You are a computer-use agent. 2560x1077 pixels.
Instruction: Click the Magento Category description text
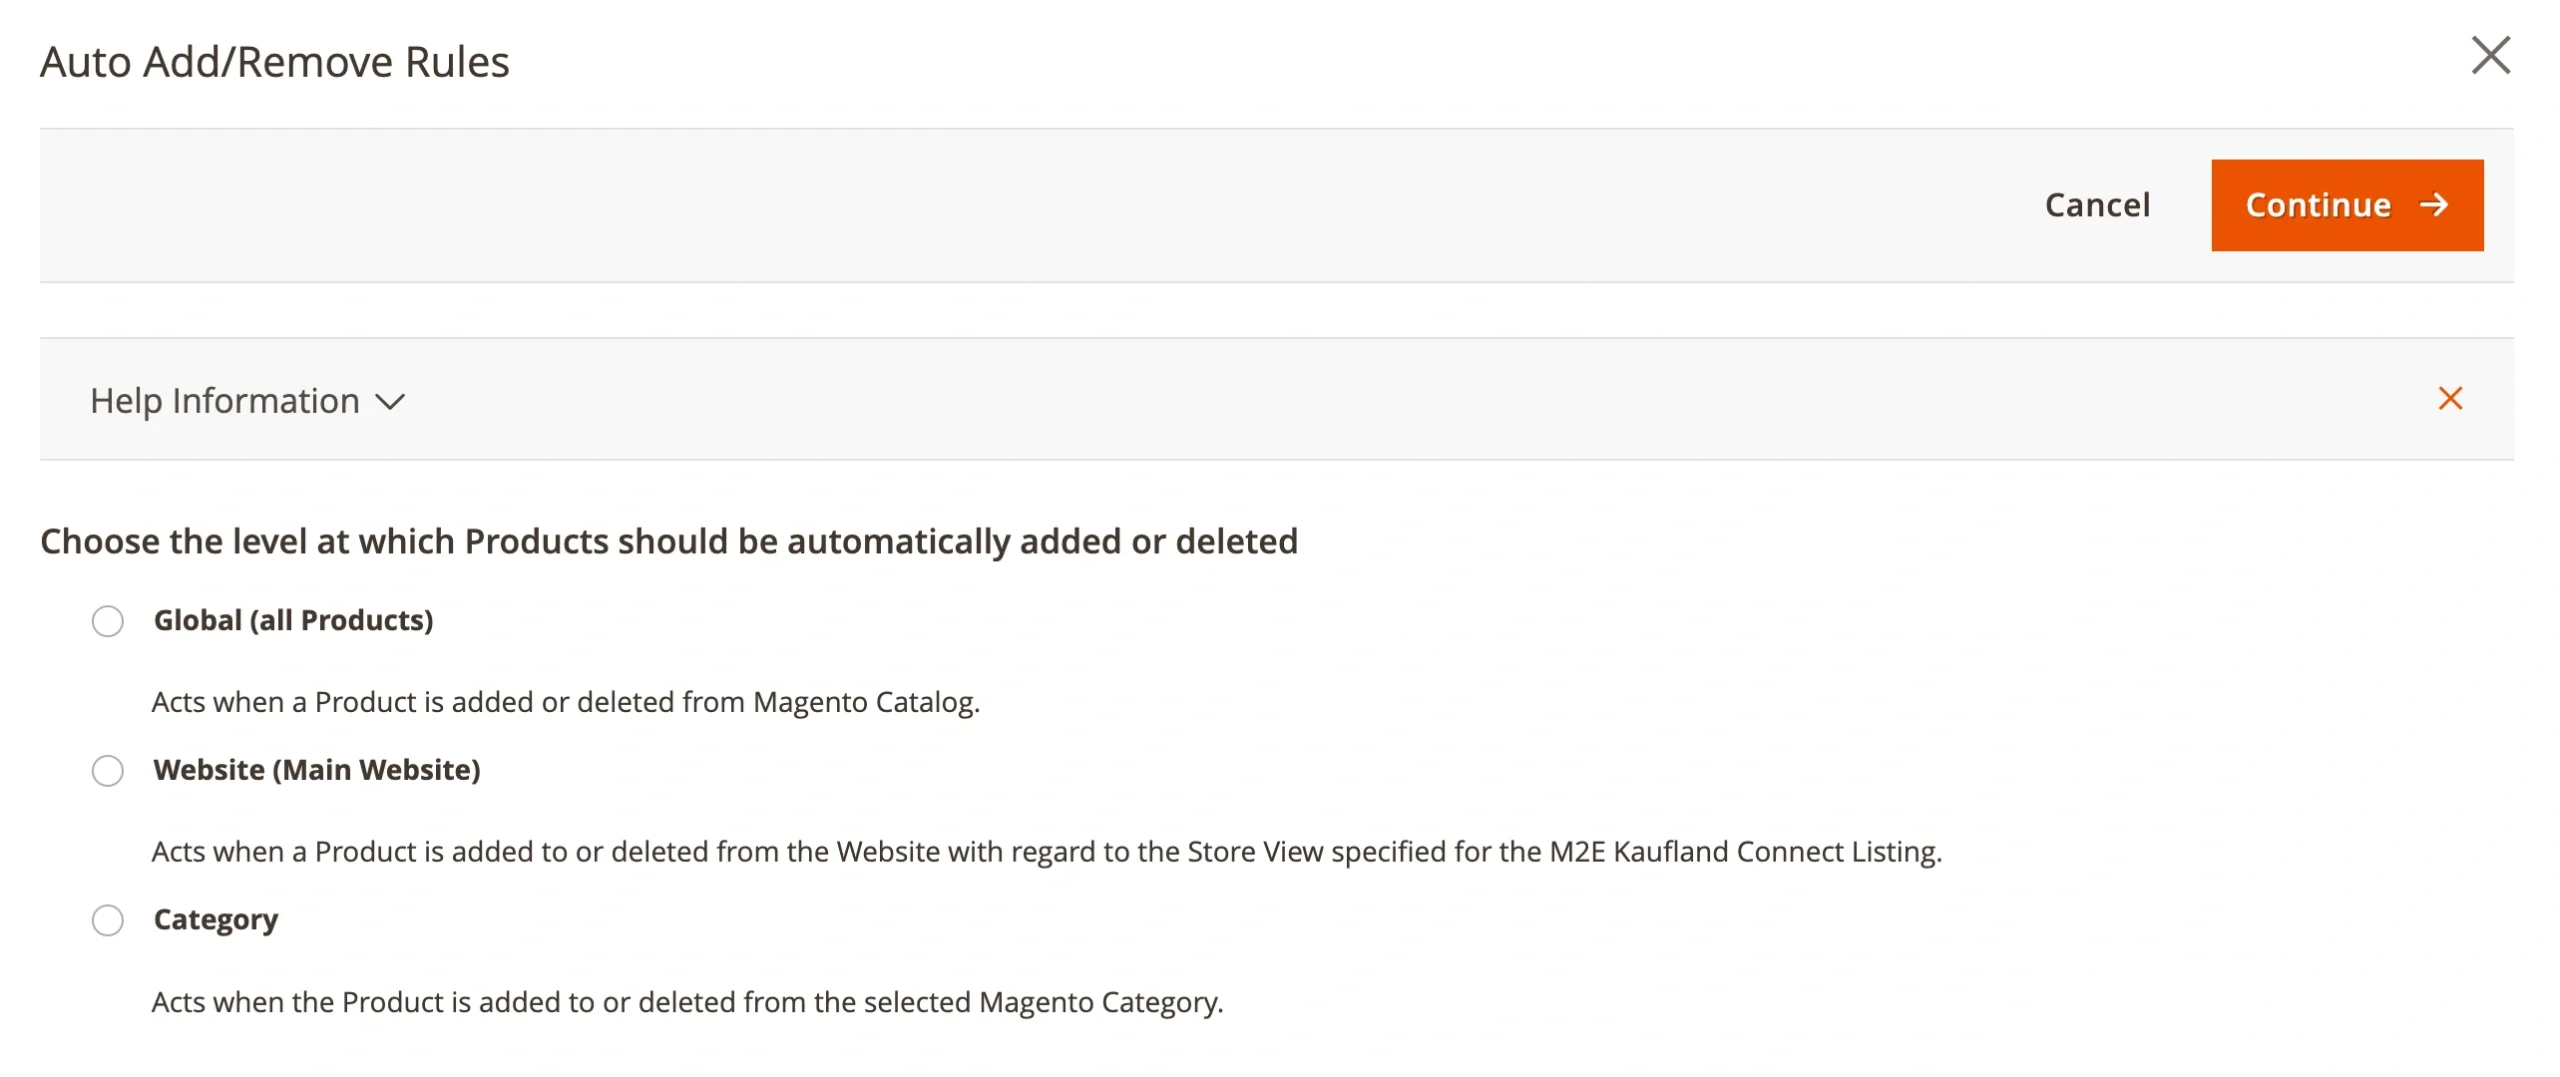pos(687,1002)
